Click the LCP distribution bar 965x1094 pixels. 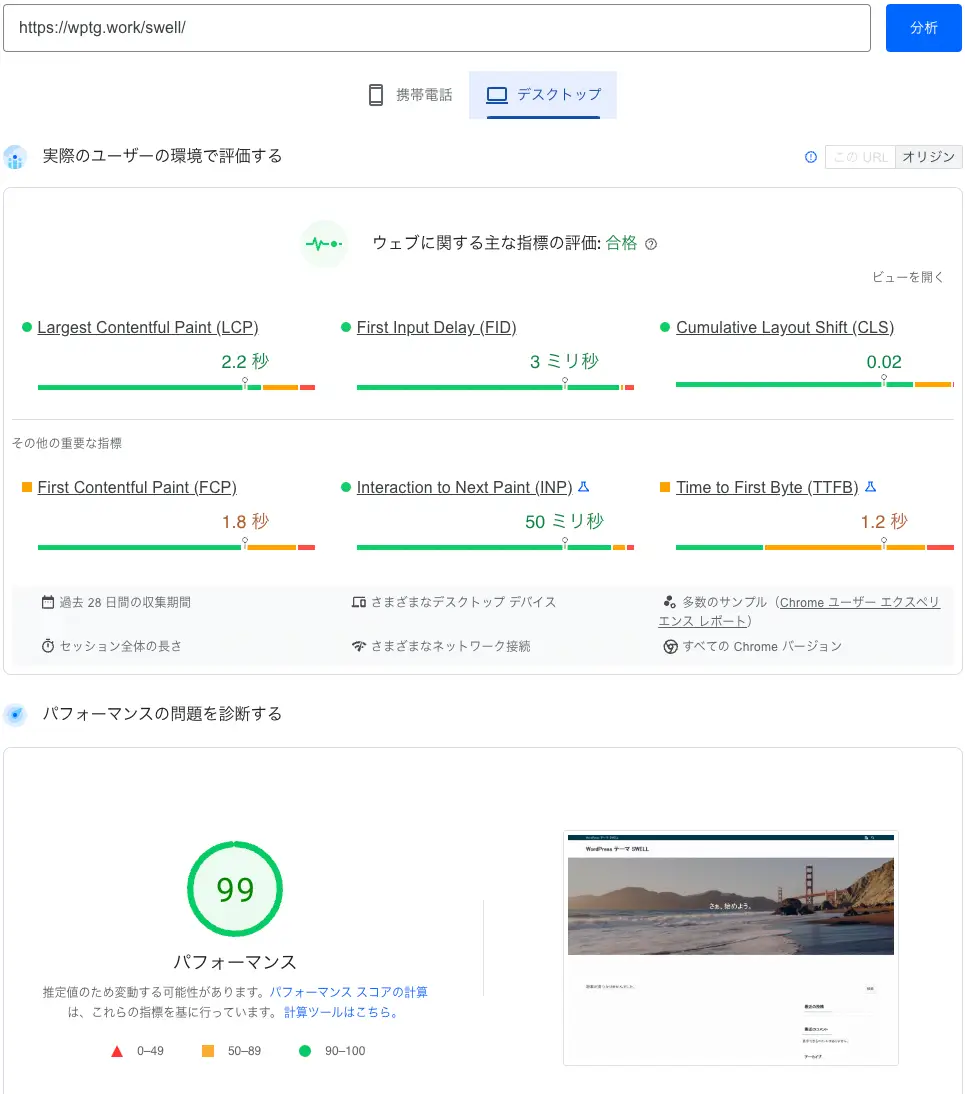pyautogui.click(x=177, y=387)
